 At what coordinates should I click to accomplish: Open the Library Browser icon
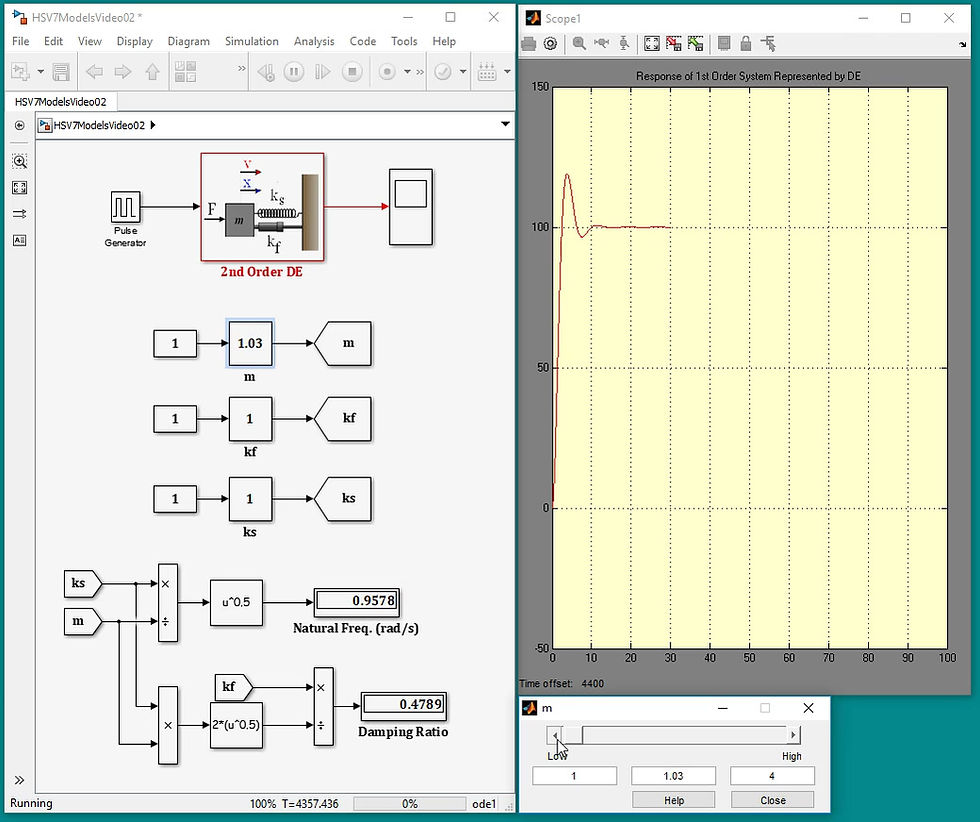tap(186, 72)
